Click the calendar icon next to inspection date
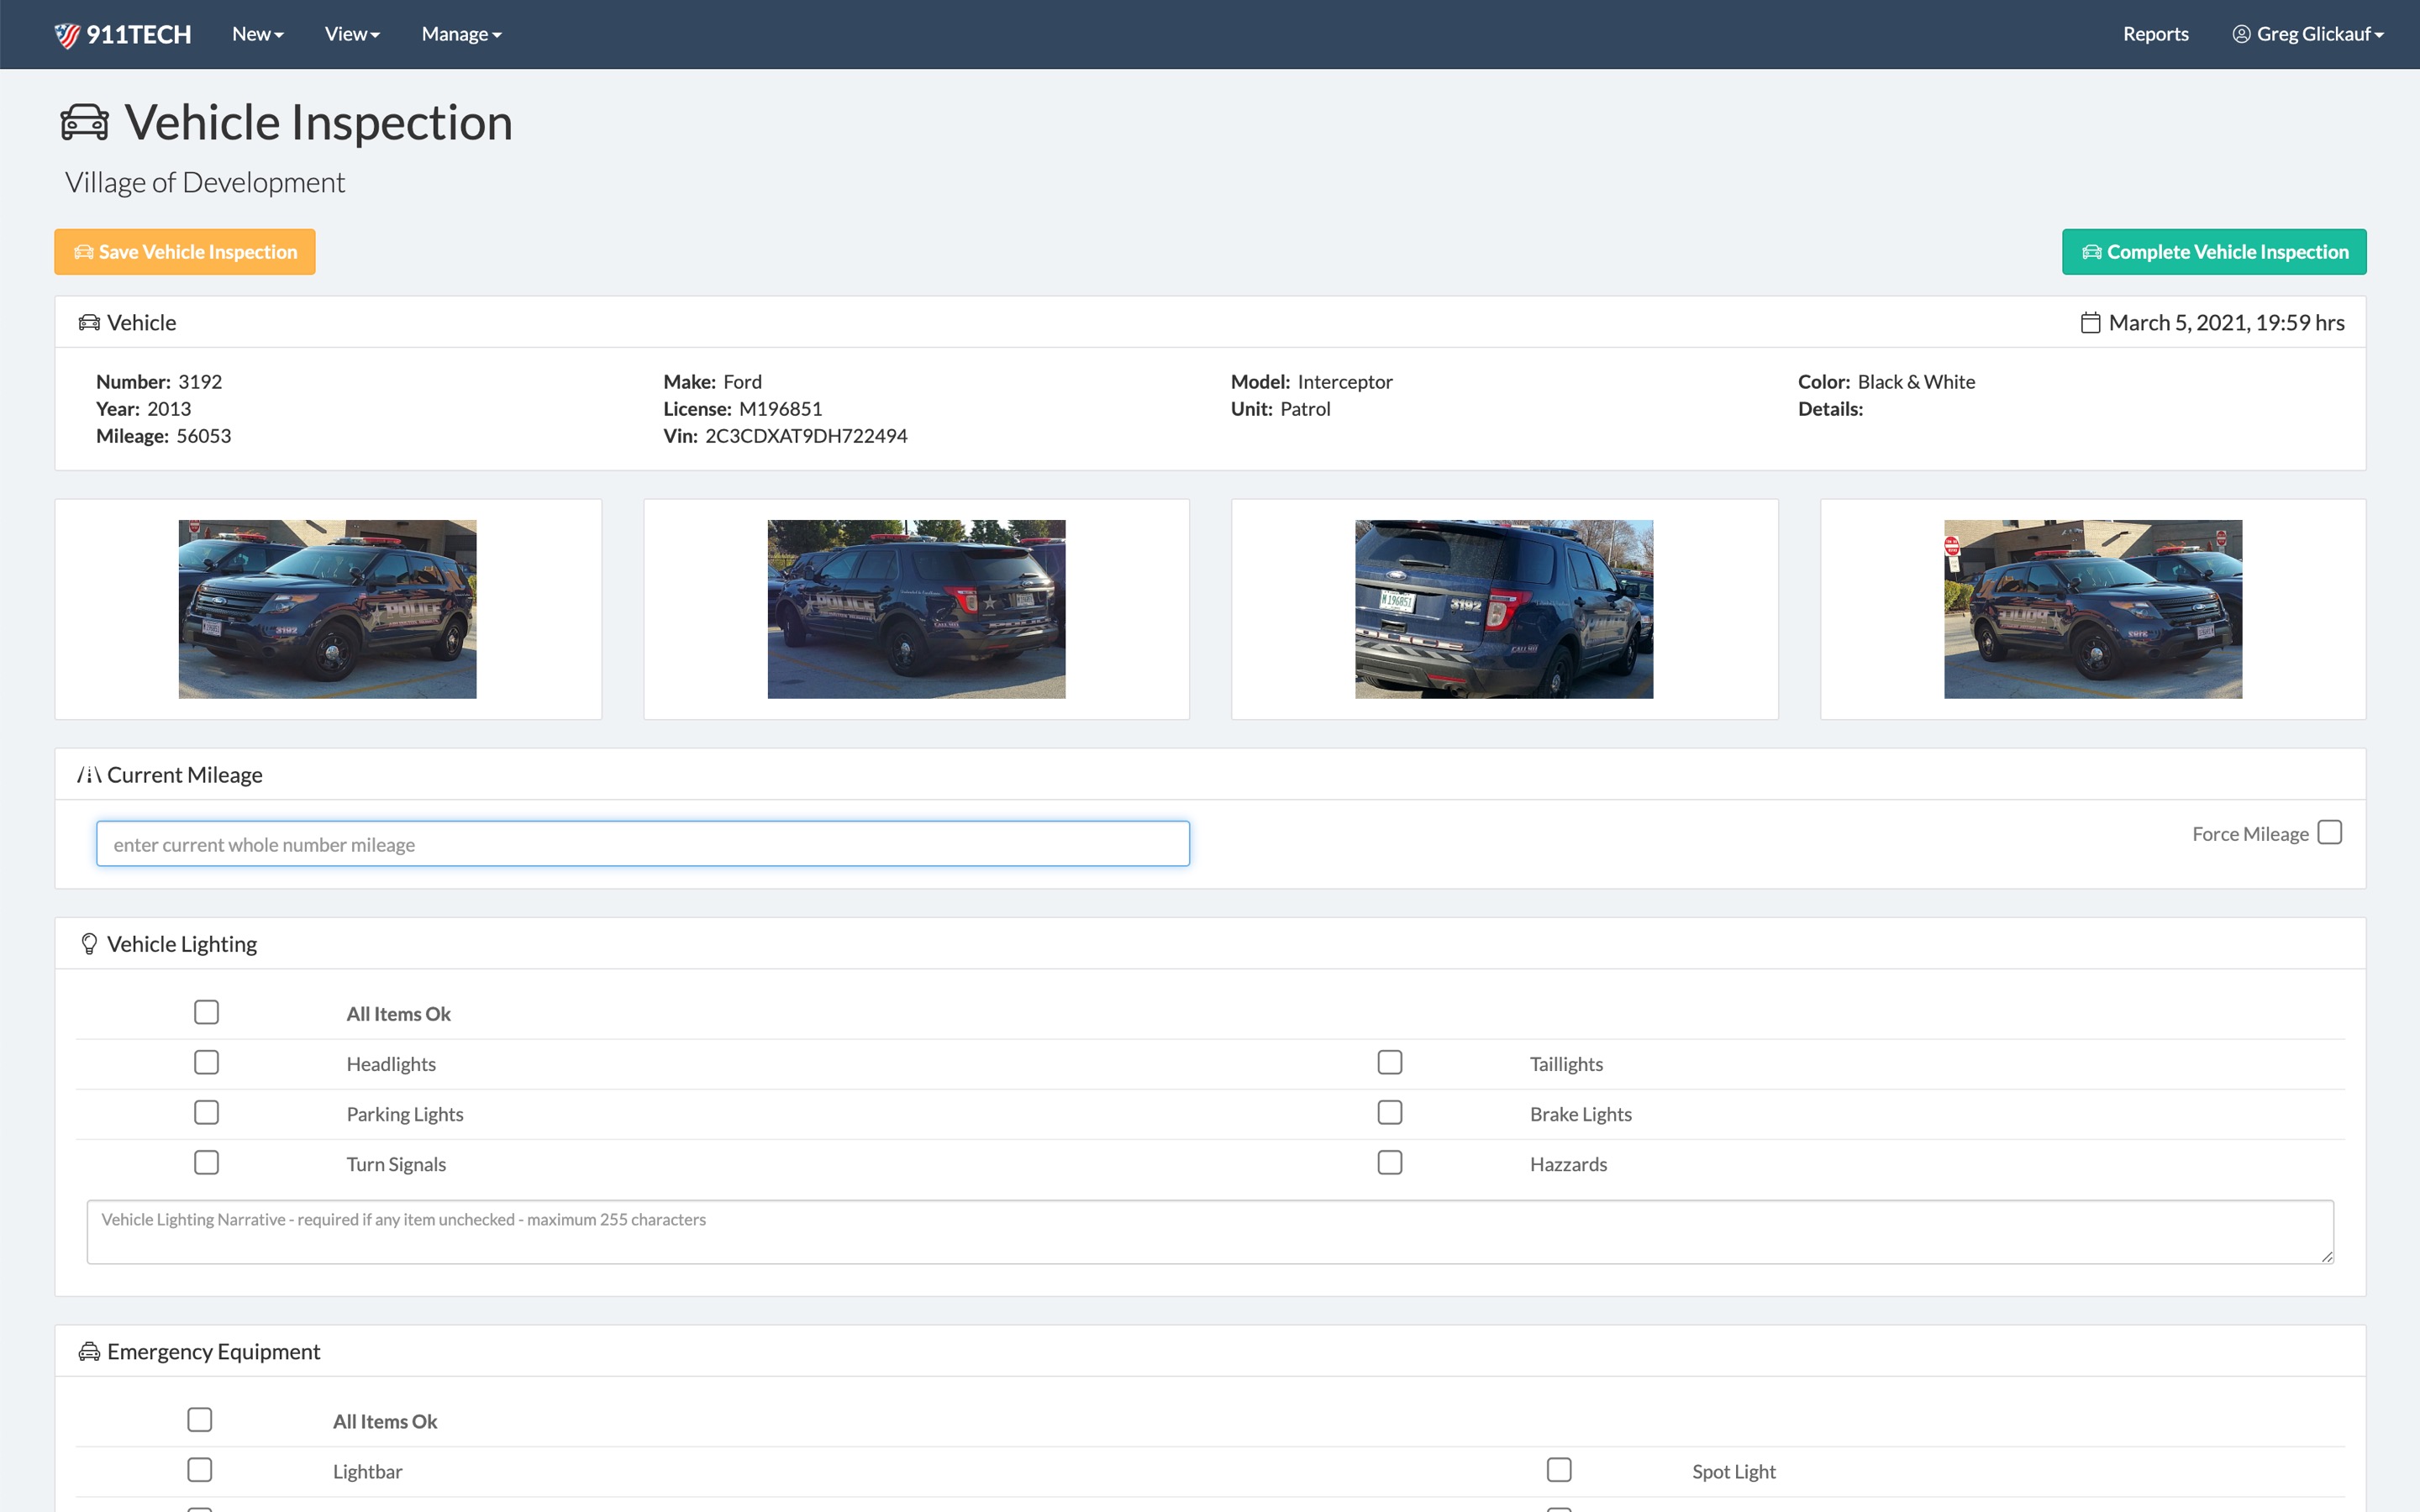 [2090, 323]
